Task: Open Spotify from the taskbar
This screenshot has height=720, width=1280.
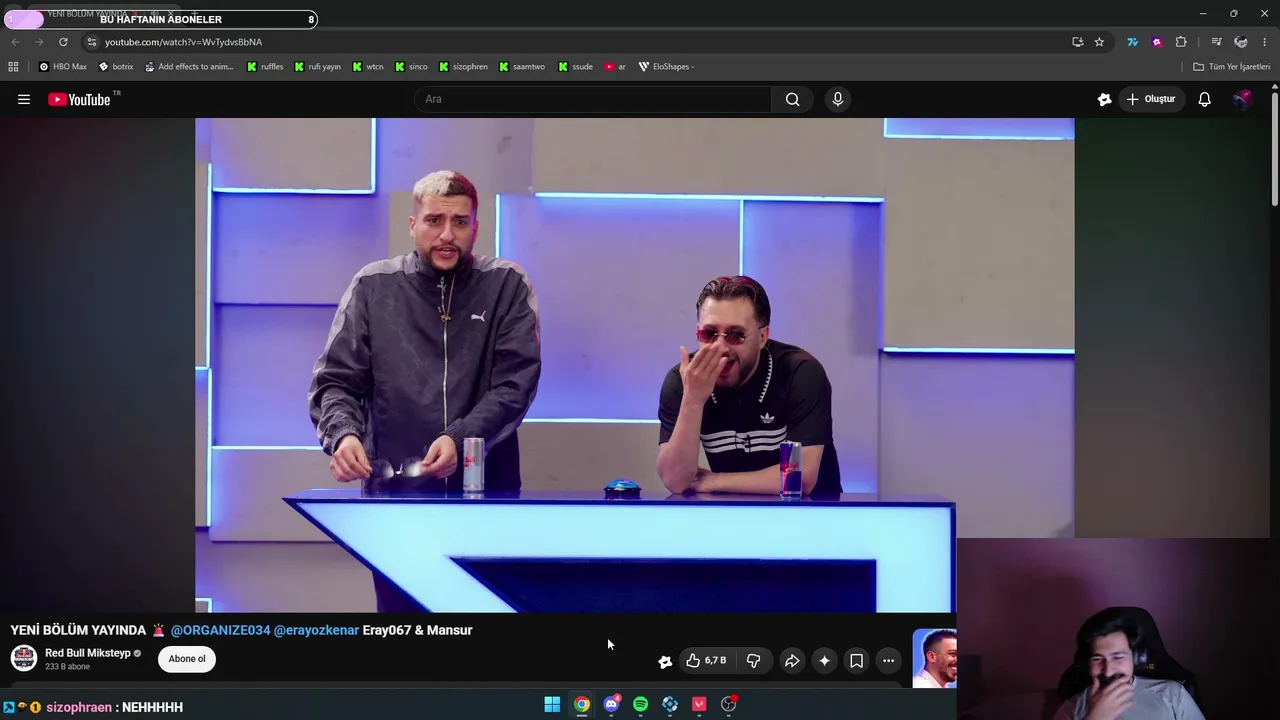Action: point(640,704)
